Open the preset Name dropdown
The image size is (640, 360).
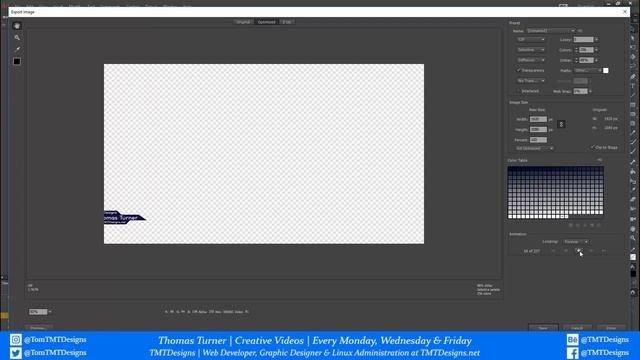(x=551, y=31)
